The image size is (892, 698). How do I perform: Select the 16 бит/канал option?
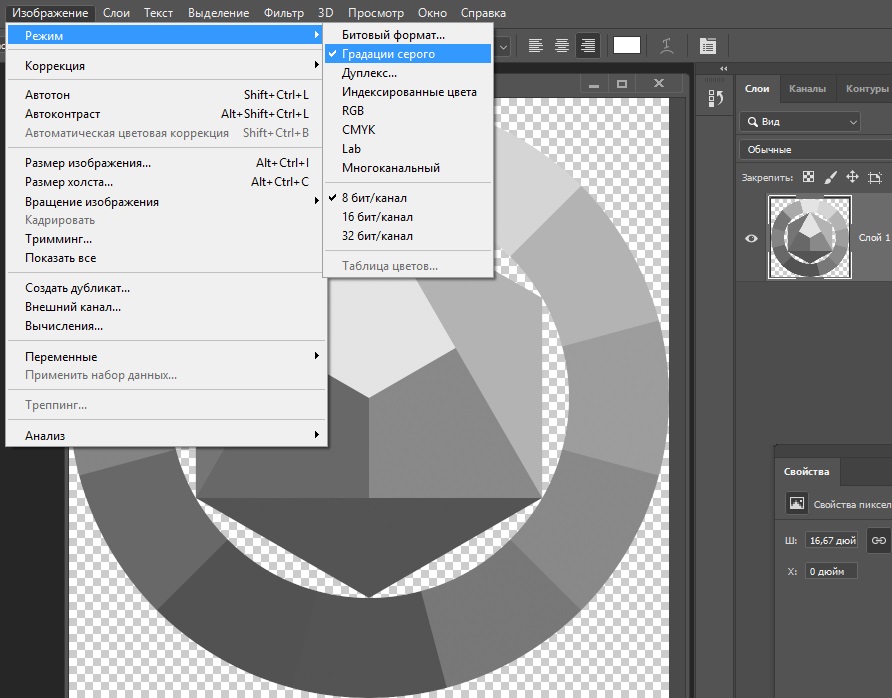click(377, 217)
